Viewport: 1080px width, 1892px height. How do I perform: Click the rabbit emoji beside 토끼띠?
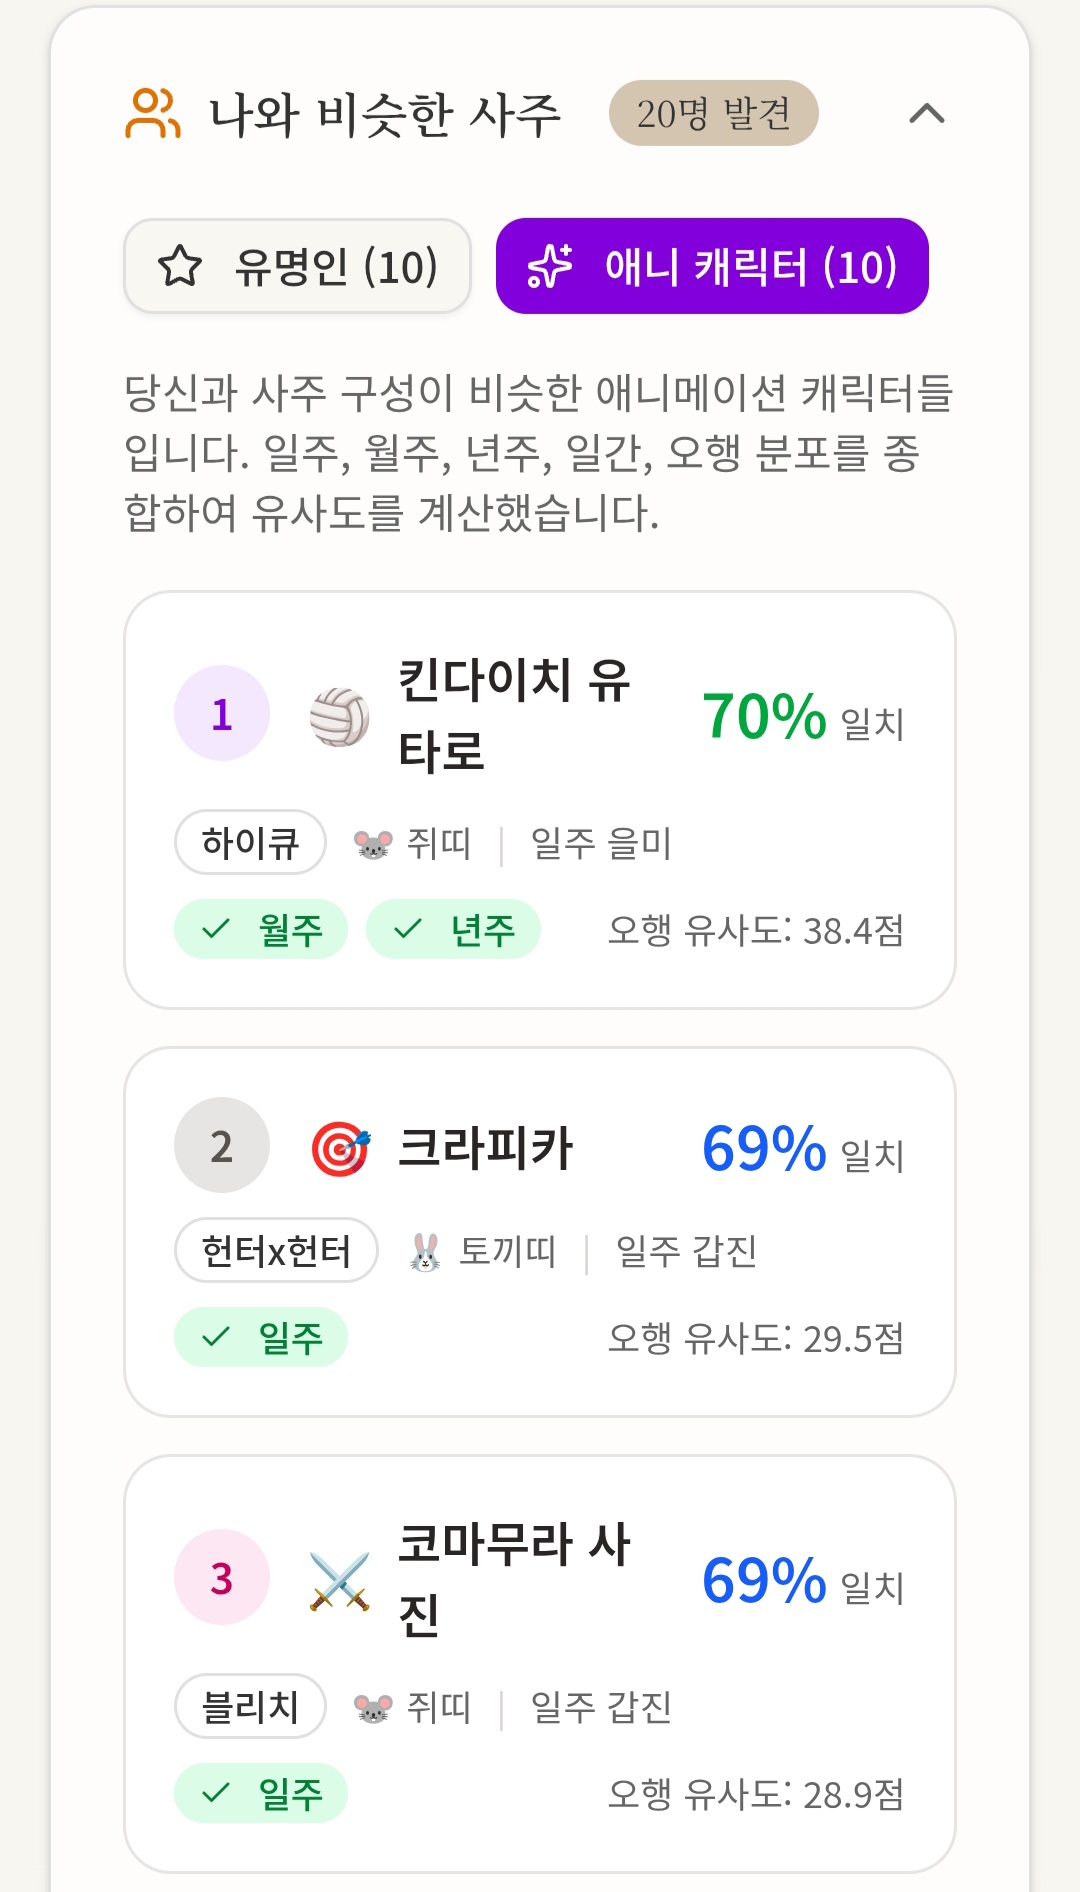pos(425,1252)
